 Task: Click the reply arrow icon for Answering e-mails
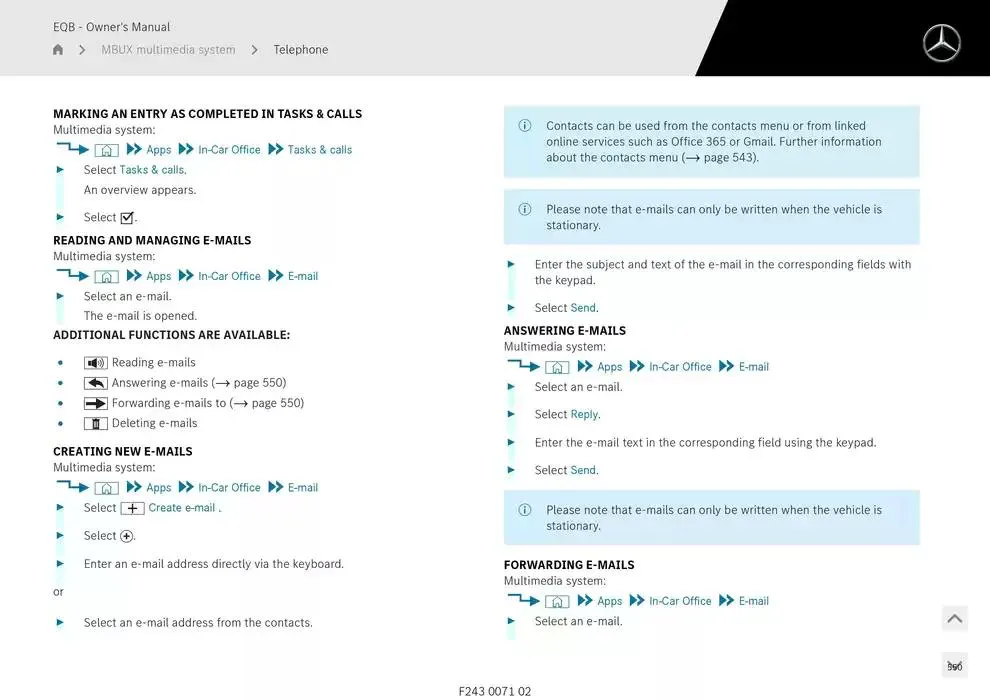coord(95,383)
